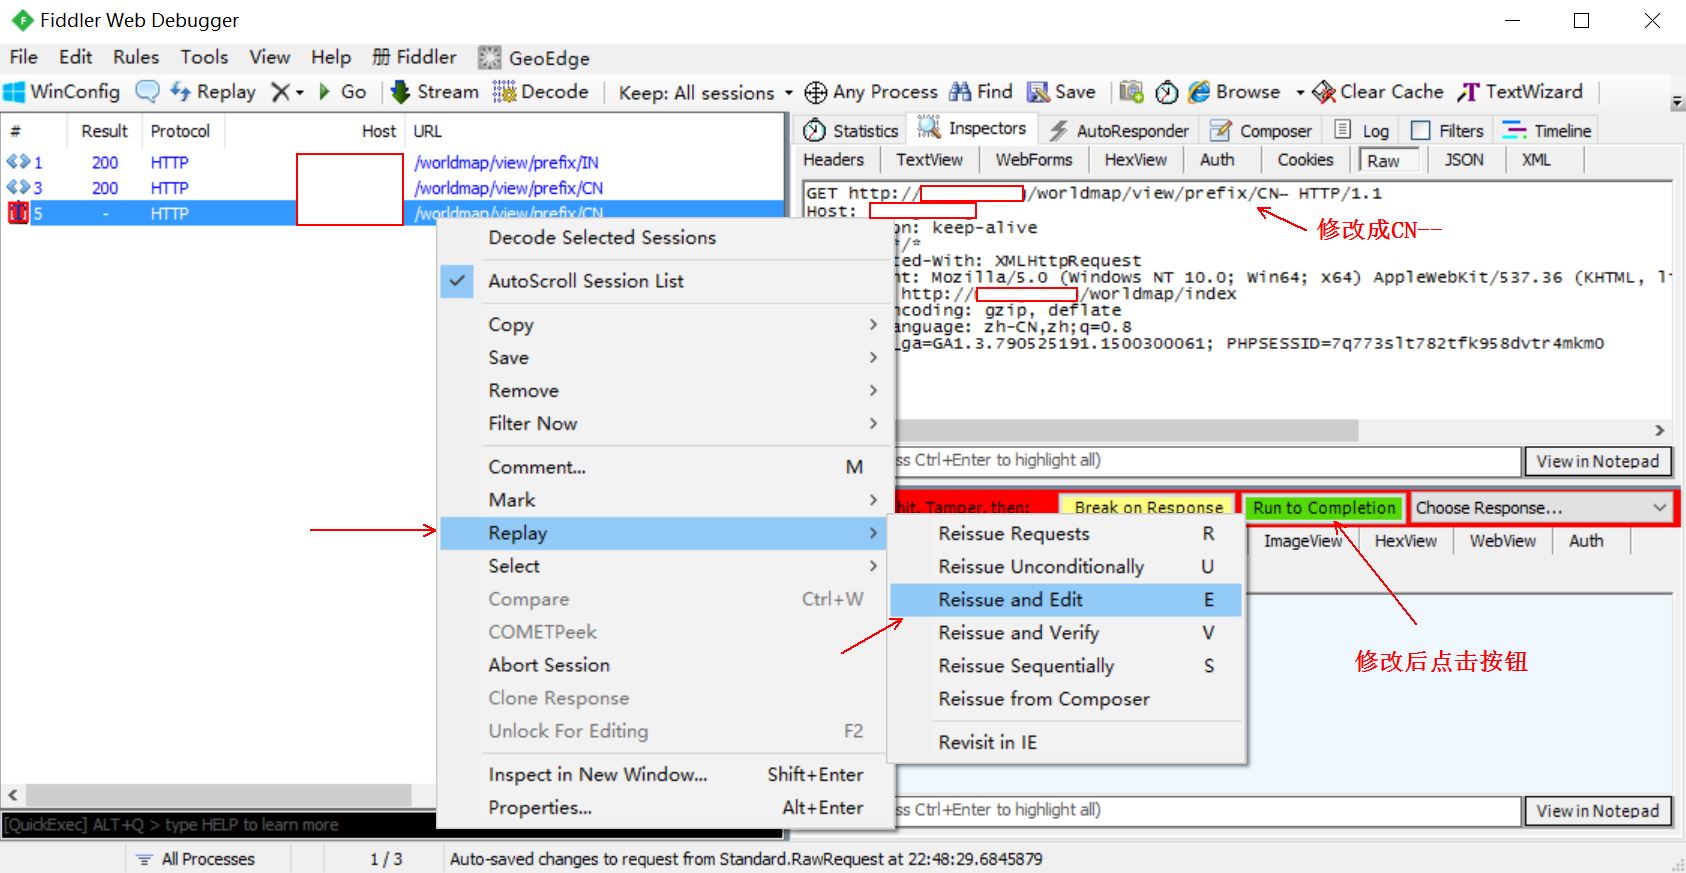Select the request Headers inspector tab

833,160
